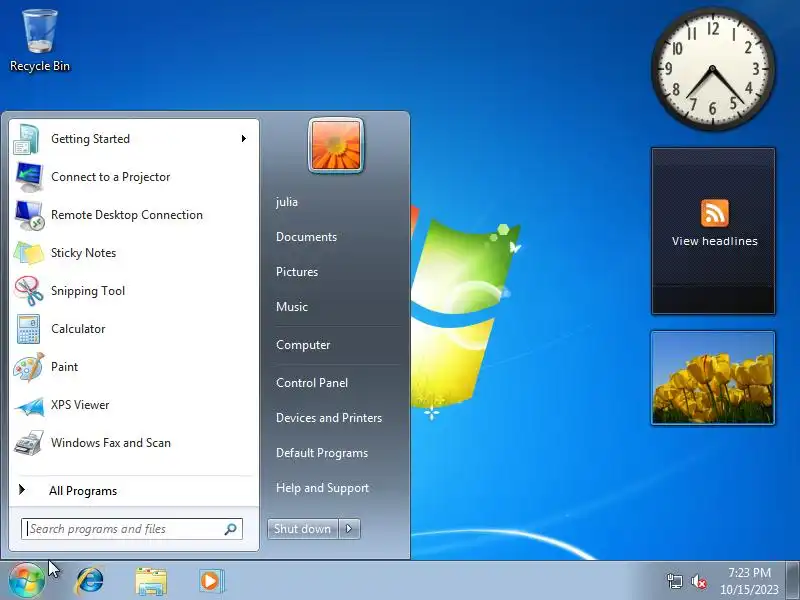Click the Remote Desktop Connection icon

click(29, 215)
